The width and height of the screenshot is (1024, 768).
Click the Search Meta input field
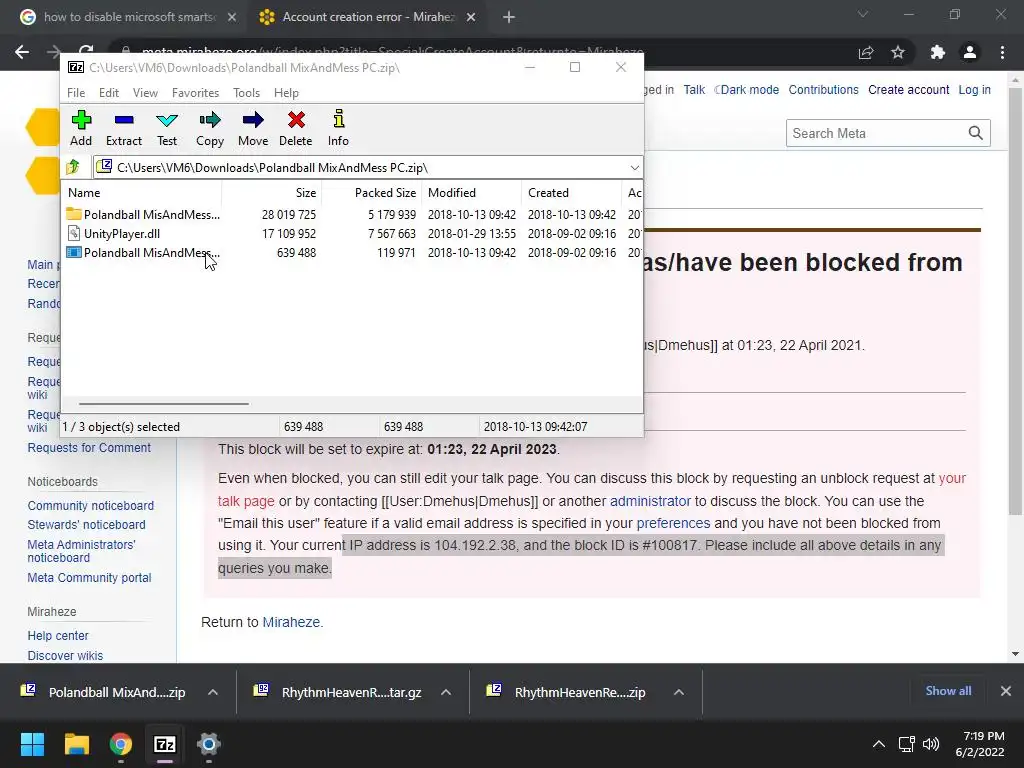[x=875, y=133]
